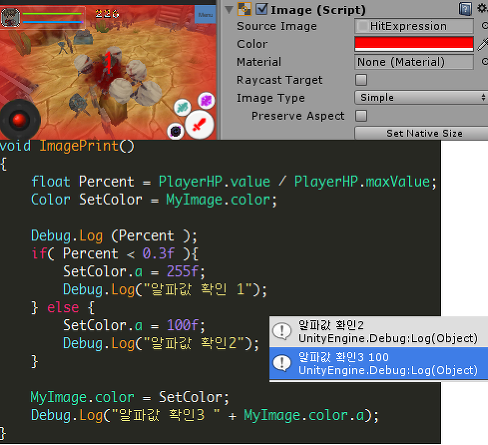Click the '0.3f' literal in the if condition

point(158,253)
